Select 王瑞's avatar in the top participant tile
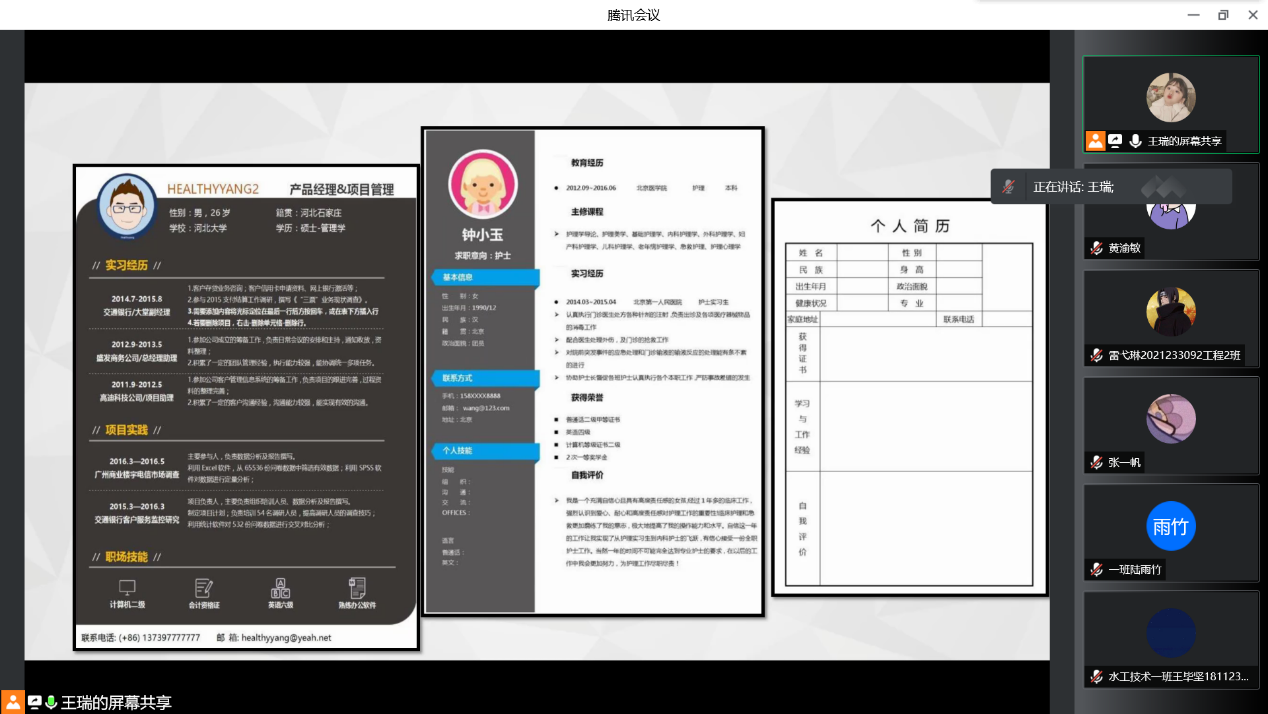1268x714 pixels. pyautogui.click(x=1171, y=97)
